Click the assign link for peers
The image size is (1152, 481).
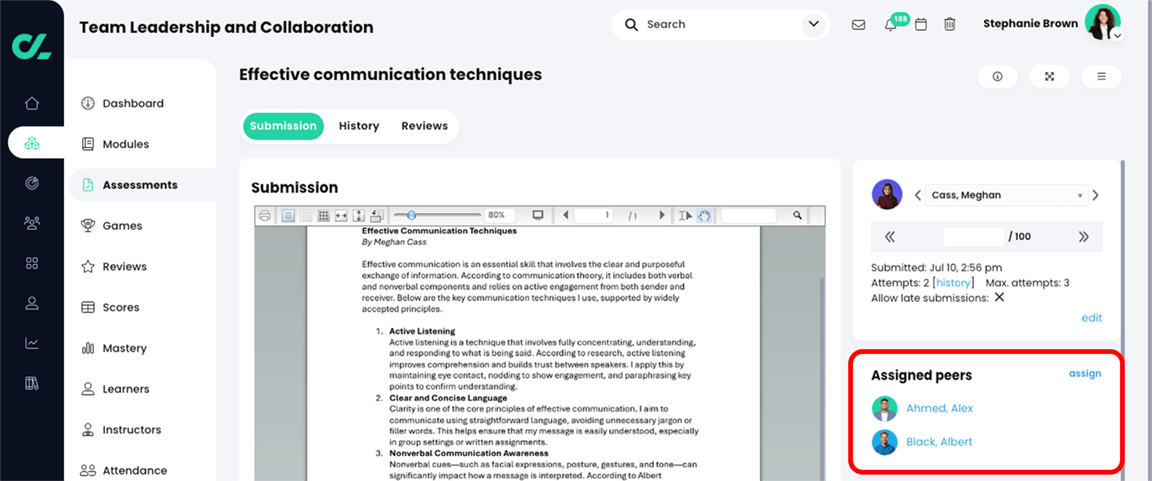1085,373
